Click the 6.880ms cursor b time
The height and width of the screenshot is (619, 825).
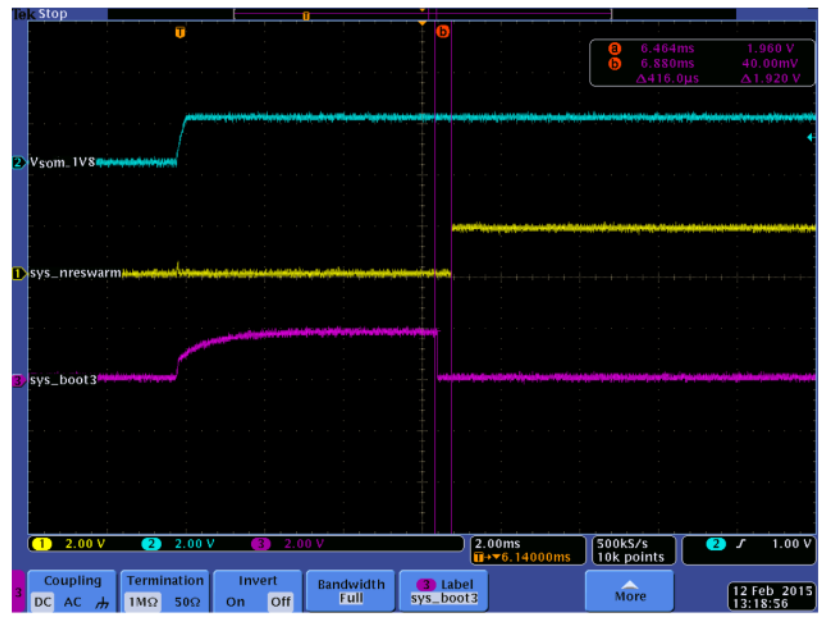point(667,64)
